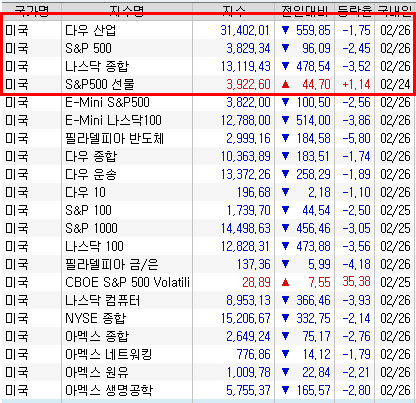Click the S&P 500 index row name
This screenshot has height=403, width=416.
(88, 48)
